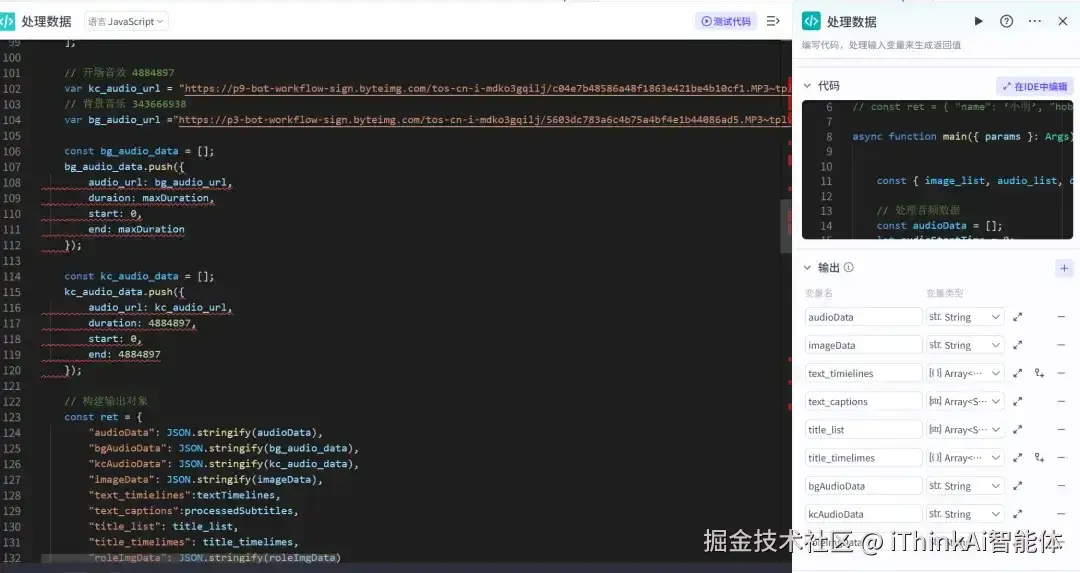Click 'const bg_audio_data = [];' on line 106
The height and width of the screenshot is (573, 1080).
pos(139,151)
